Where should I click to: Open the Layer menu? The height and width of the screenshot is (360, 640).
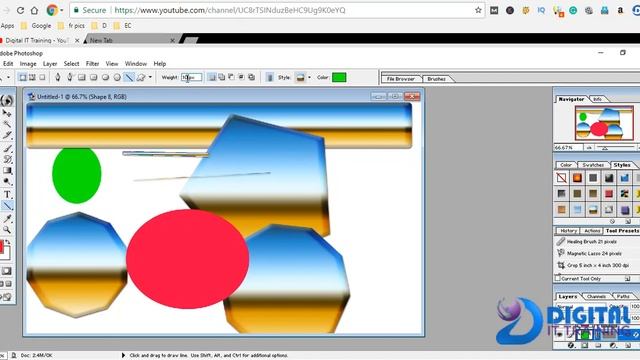50,64
